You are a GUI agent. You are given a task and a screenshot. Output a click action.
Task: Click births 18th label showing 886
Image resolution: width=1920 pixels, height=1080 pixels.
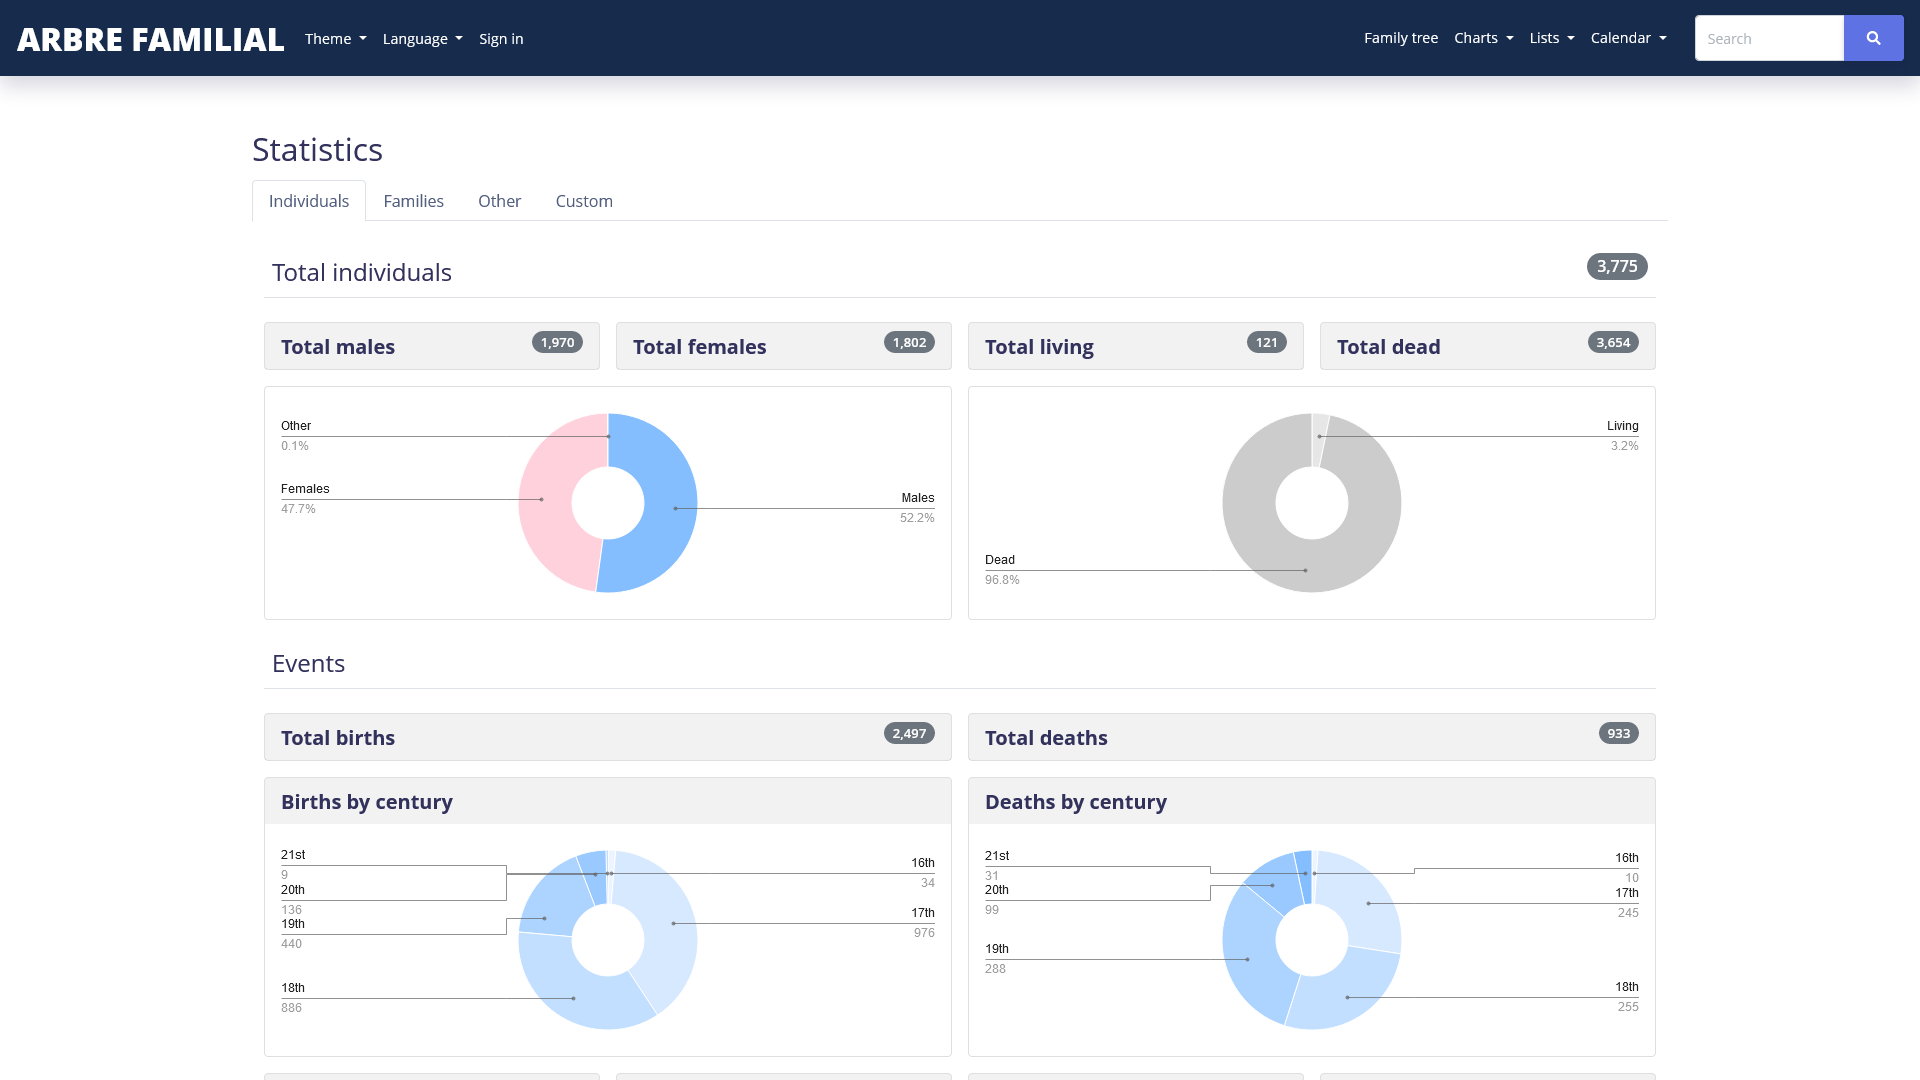(x=293, y=998)
